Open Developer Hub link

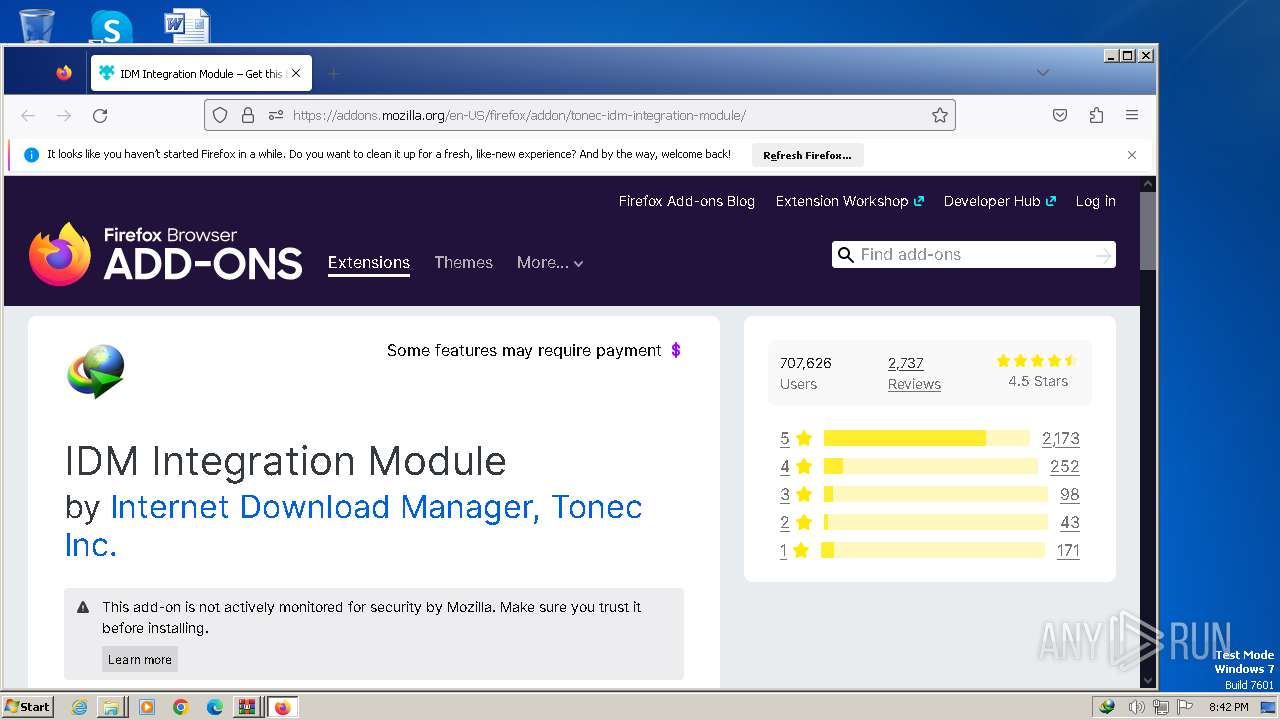[x=999, y=201]
